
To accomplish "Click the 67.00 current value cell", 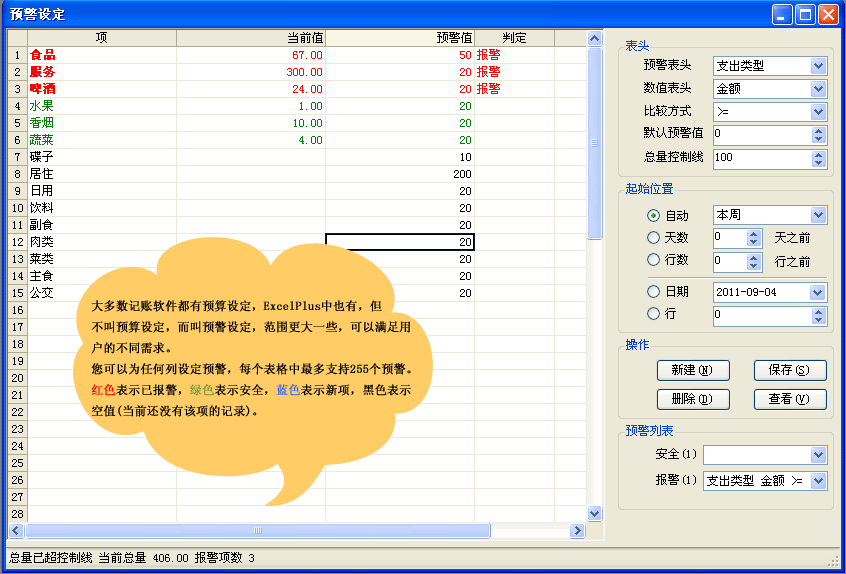I will 251,55.
